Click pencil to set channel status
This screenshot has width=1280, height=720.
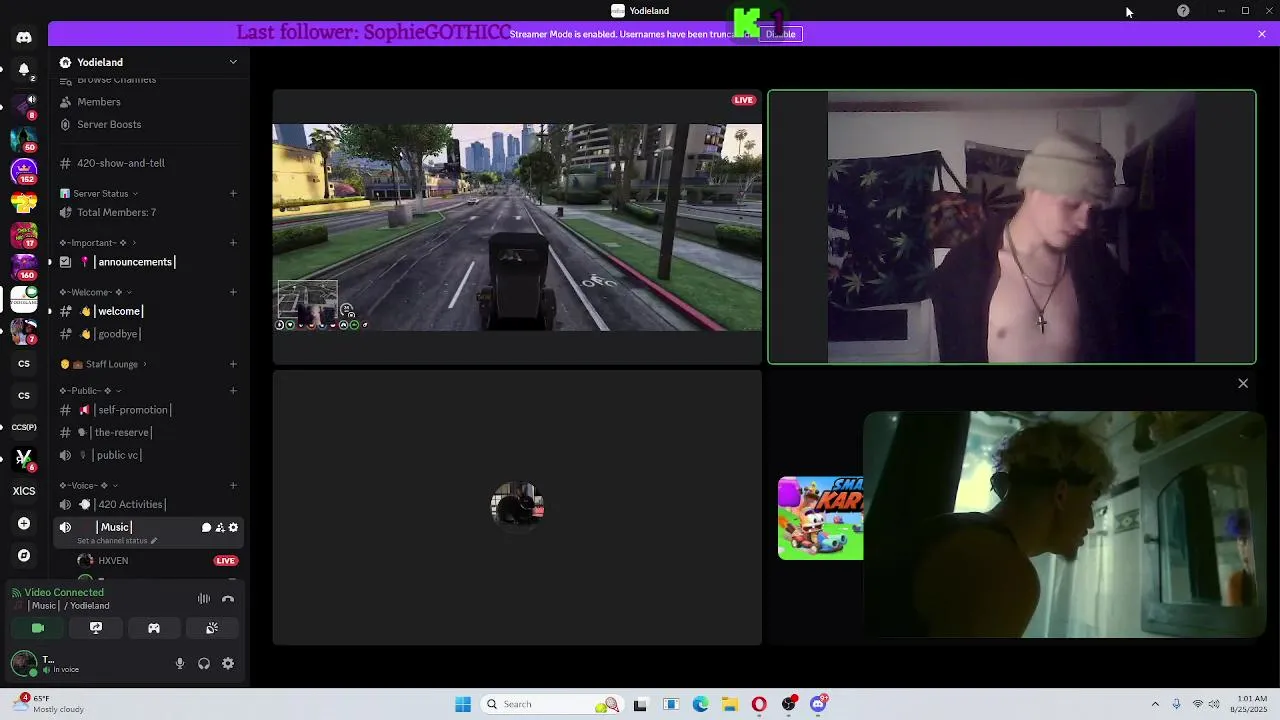[x=153, y=541]
